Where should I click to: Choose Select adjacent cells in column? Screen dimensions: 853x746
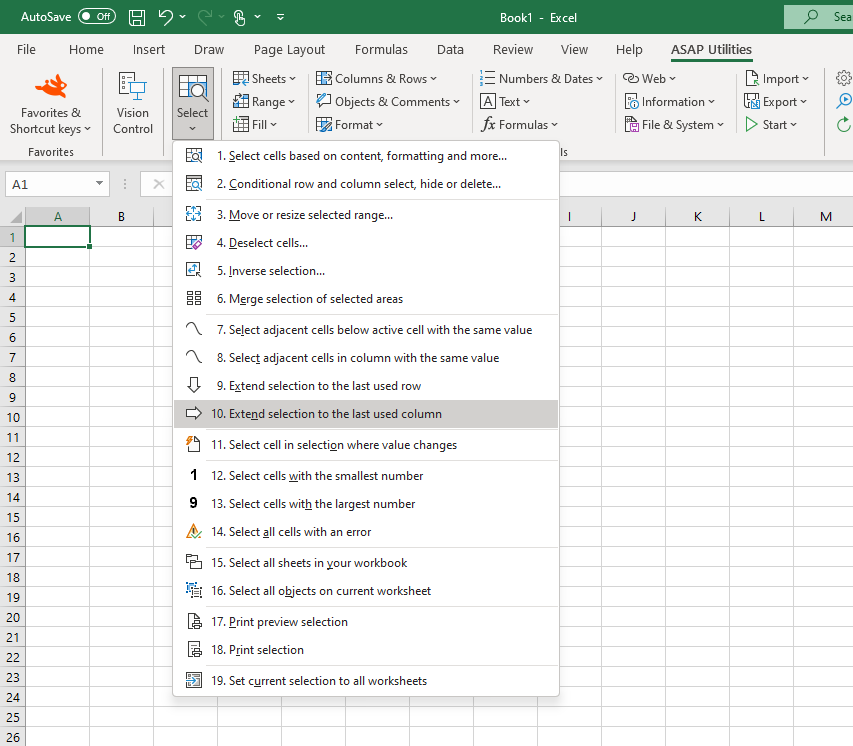(x=366, y=357)
